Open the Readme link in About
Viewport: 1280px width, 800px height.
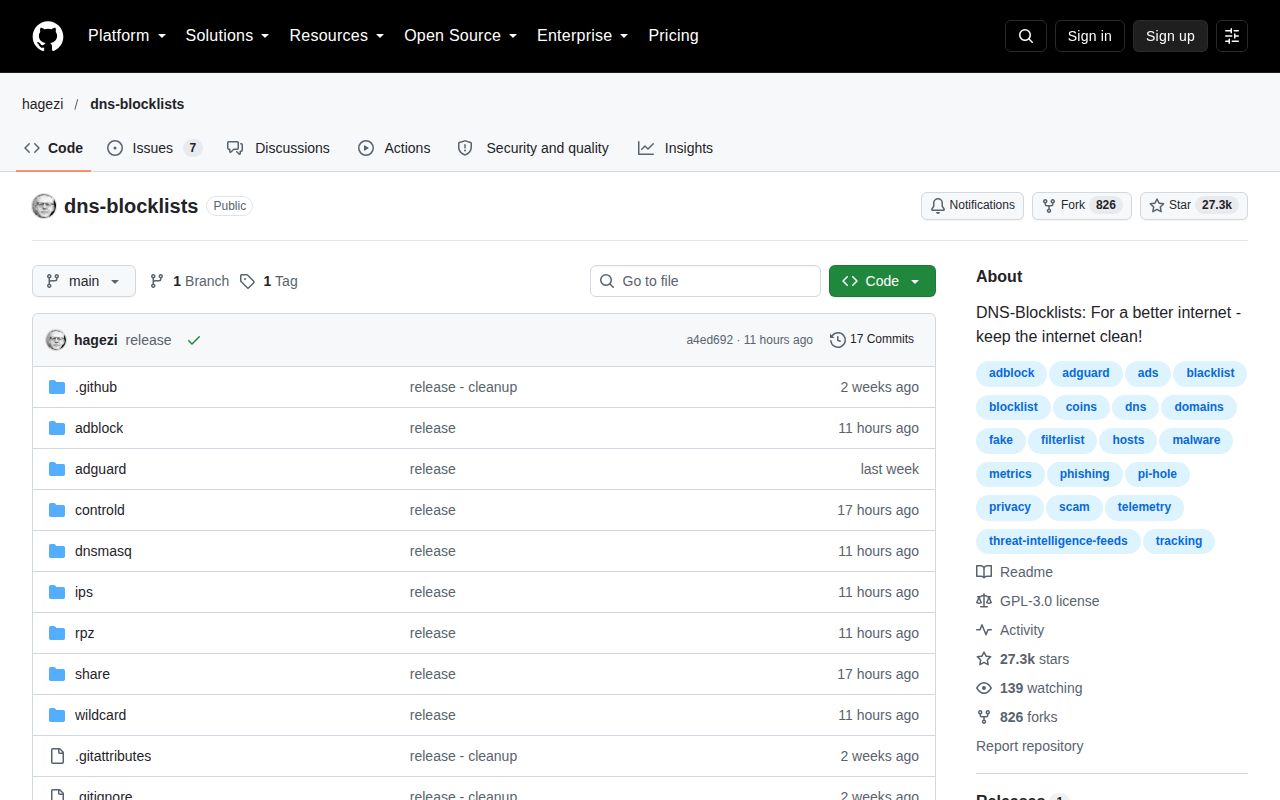point(1014,572)
